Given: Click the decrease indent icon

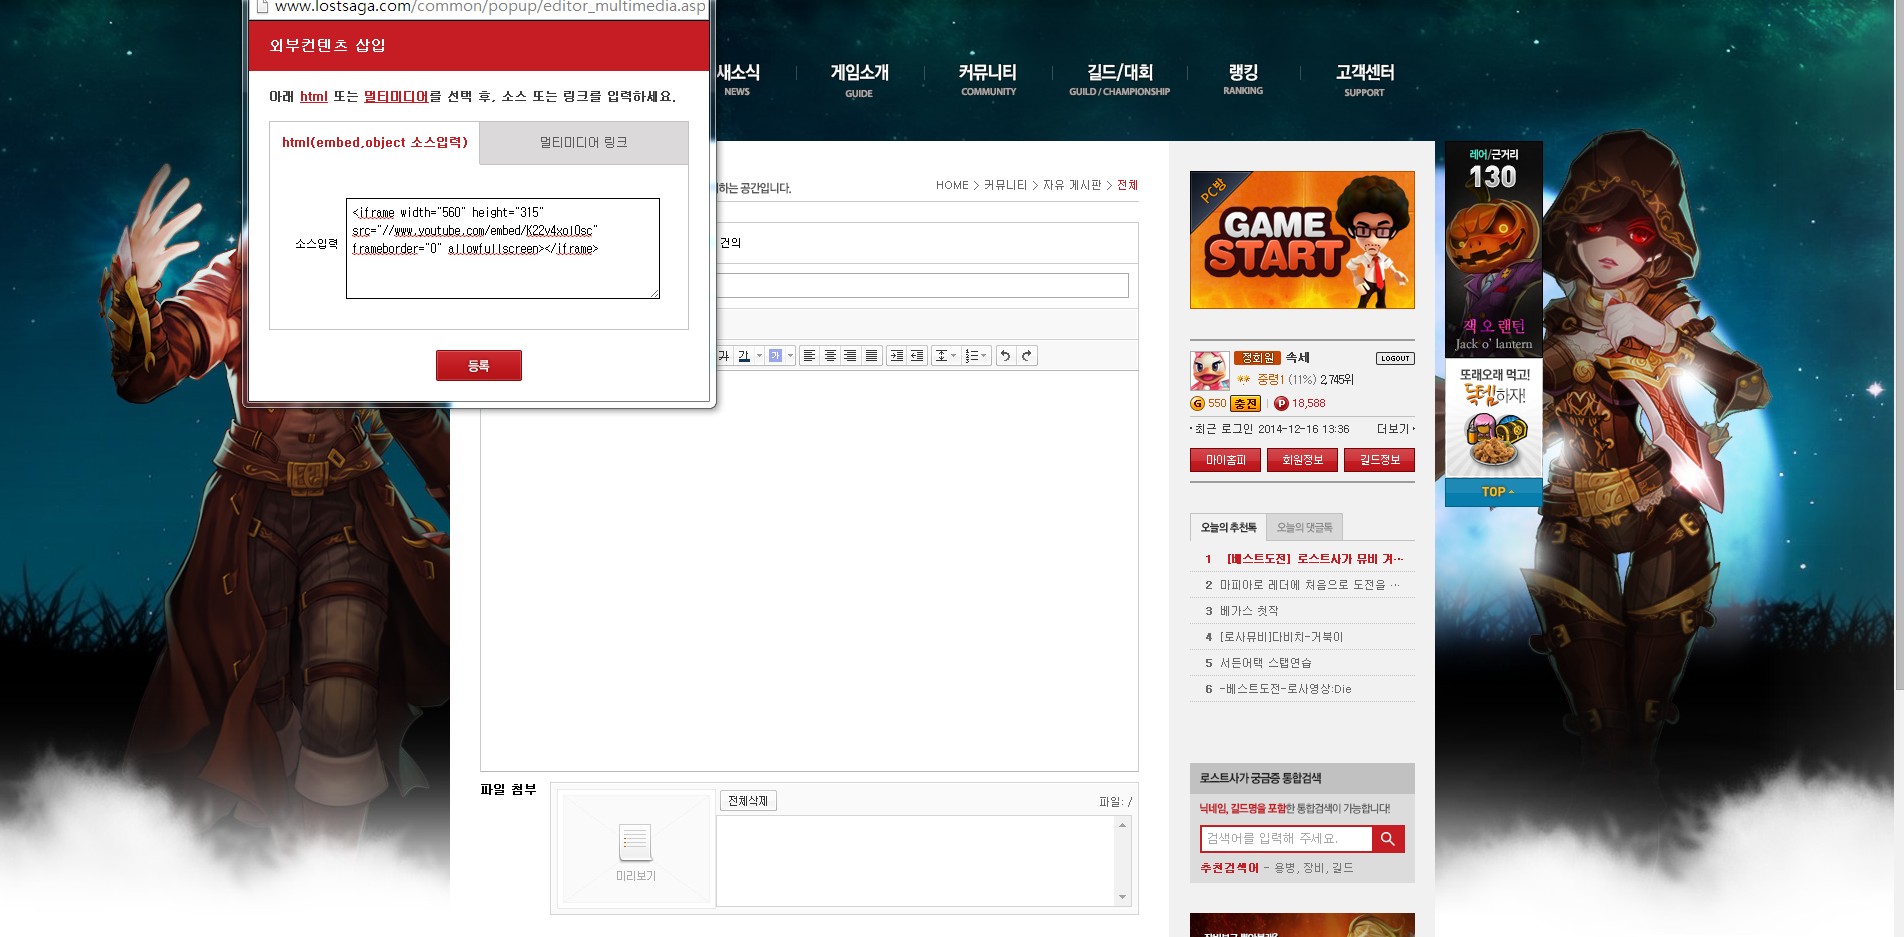Looking at the screenshot, I should (917, 356).
